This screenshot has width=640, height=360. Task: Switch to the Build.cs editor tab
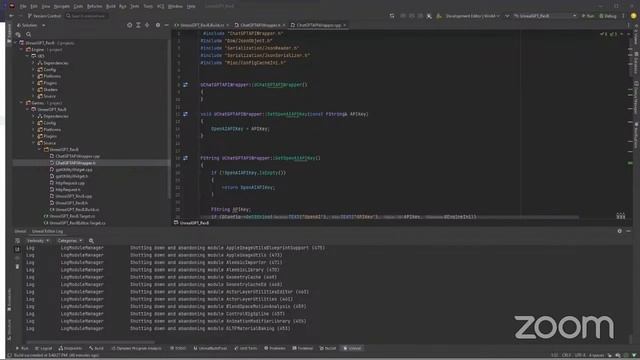tap(202, 25)
